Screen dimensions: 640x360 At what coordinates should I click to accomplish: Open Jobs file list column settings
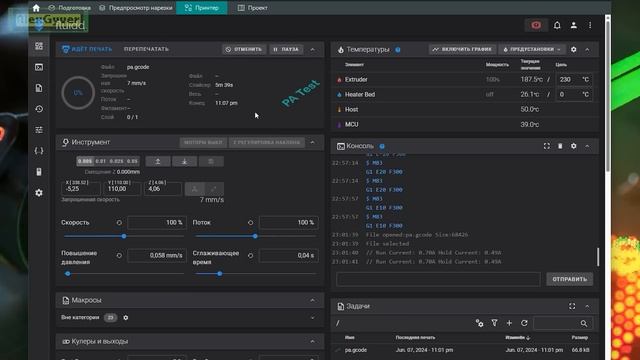tap(479, 323)
